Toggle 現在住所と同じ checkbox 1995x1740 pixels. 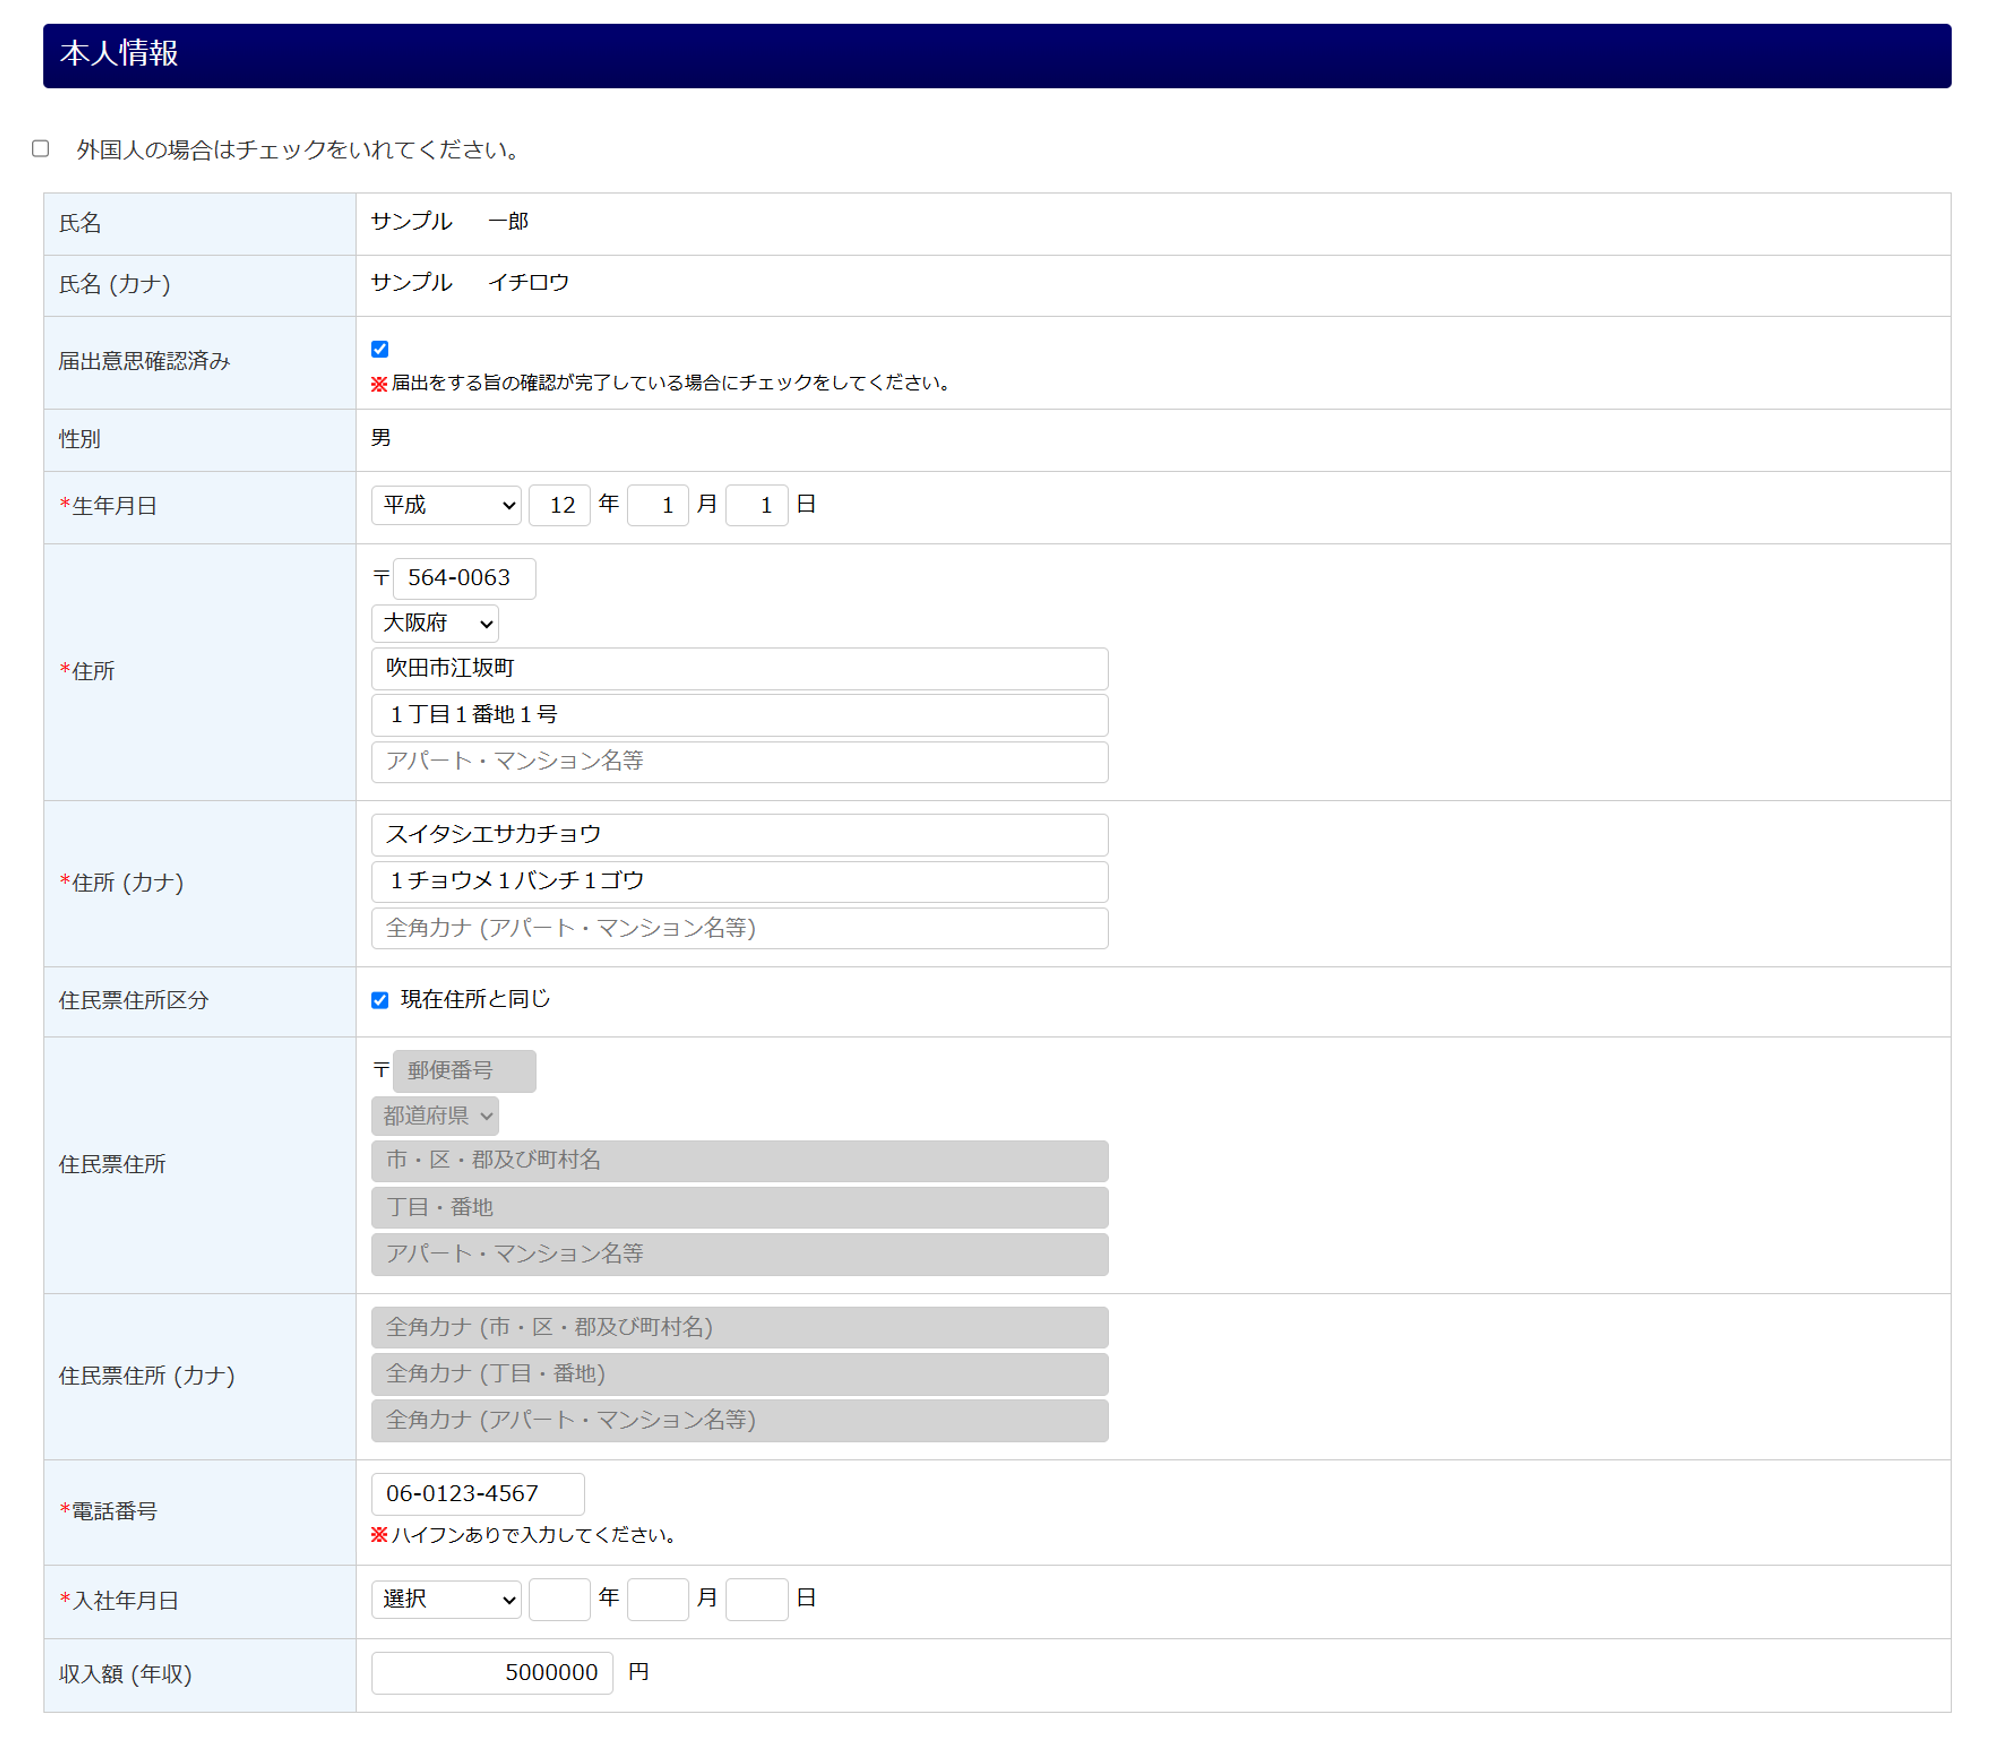point(379,1000)
